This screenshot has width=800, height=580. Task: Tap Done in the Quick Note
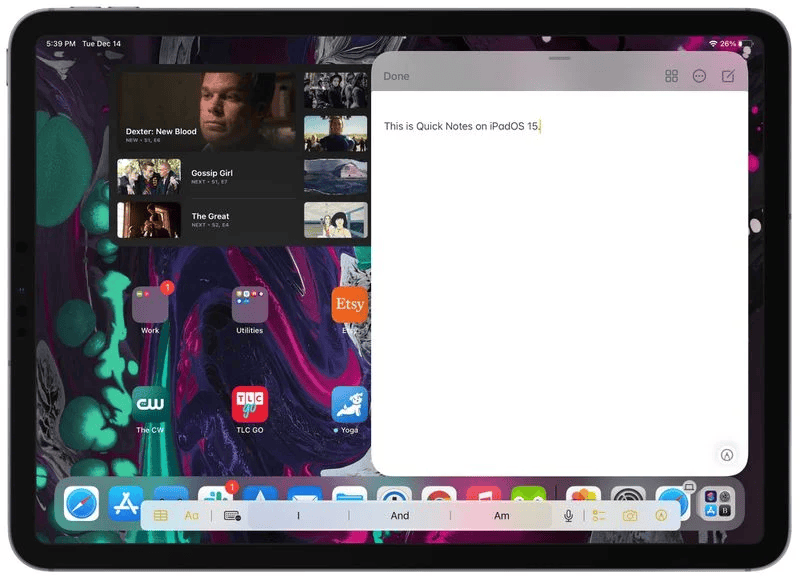coord(396,76)
